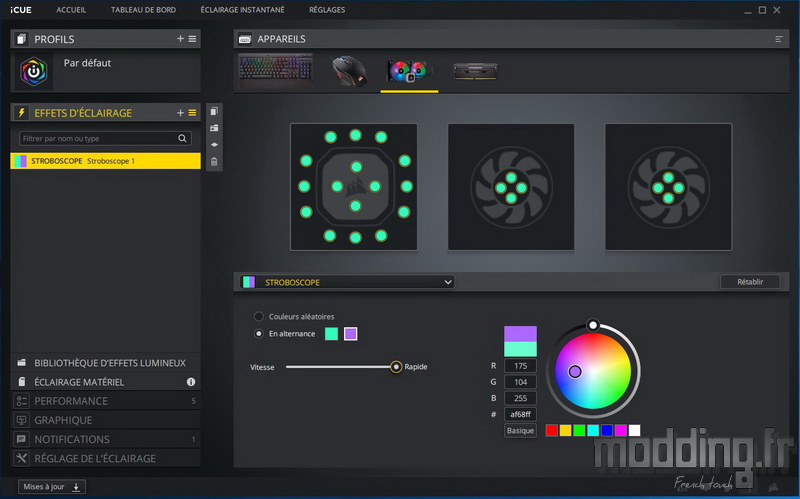The width and height of the screenshot is (800, 499).
Task: Click the copy effect icon in side toolbar
Action: 214,111
